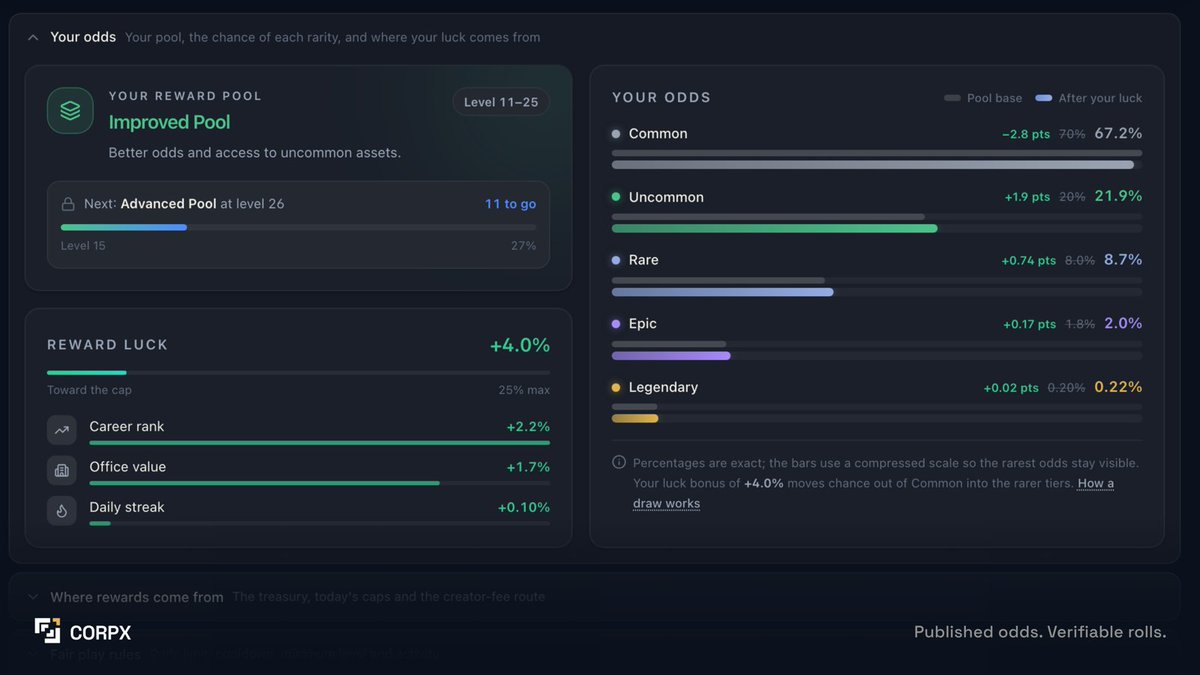The width and height of the screenshot is (1200, 675).
Task: Click the +0.02 pts Legendary change label
Action: pos(1011,388)
